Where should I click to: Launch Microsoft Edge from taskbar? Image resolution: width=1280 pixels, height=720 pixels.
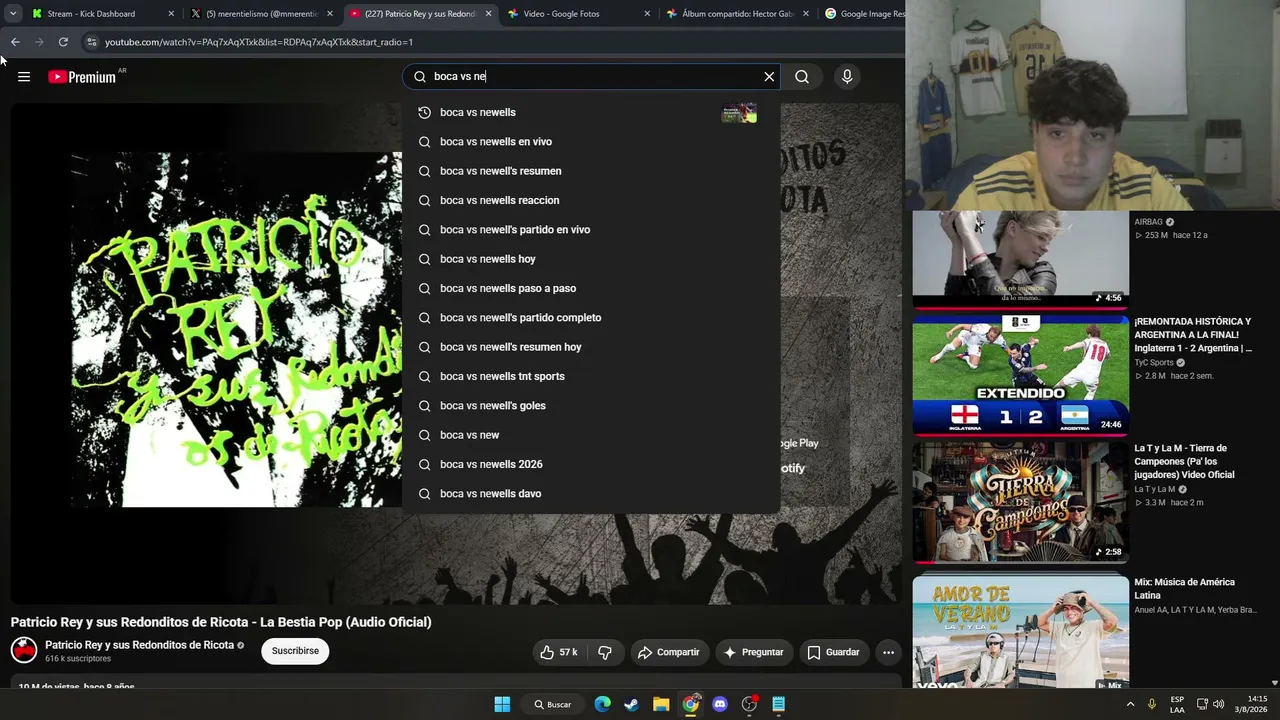point(602,704)
